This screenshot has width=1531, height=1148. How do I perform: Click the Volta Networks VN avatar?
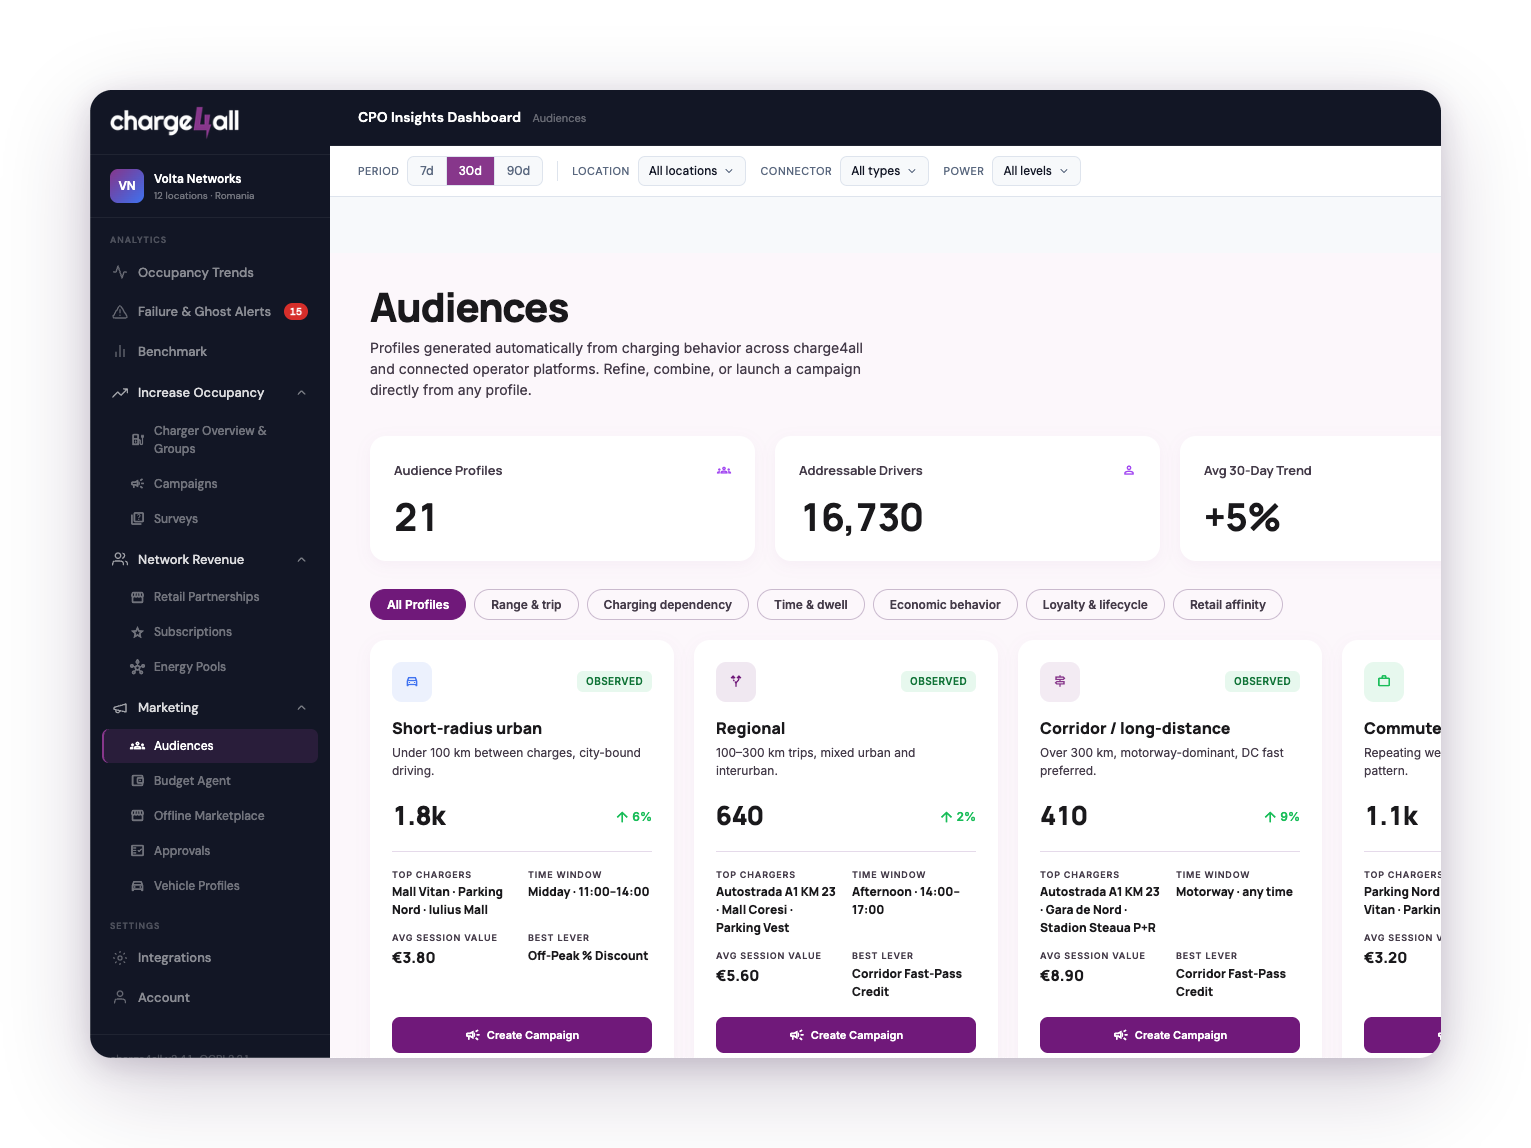click(127, 186)
